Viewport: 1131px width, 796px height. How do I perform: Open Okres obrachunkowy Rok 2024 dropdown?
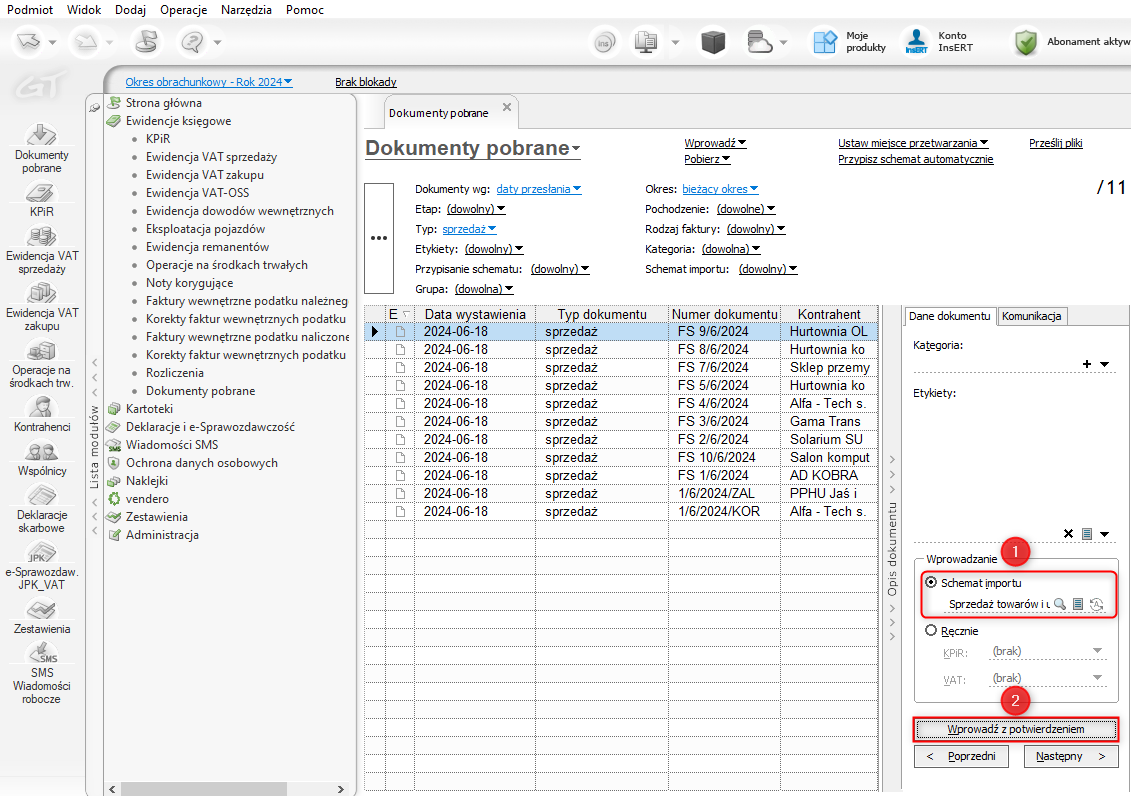(x=209, y=82)
